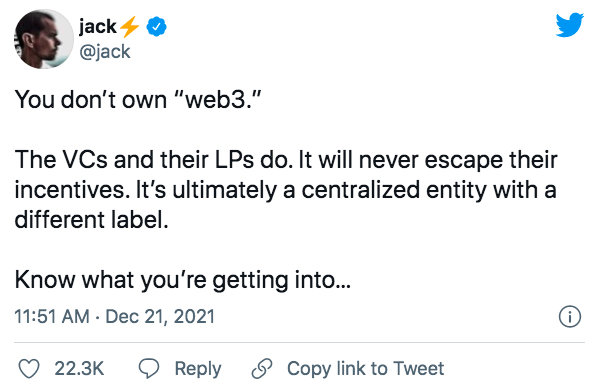Click the line Know what you're getting into

click(x=183, y=281)
